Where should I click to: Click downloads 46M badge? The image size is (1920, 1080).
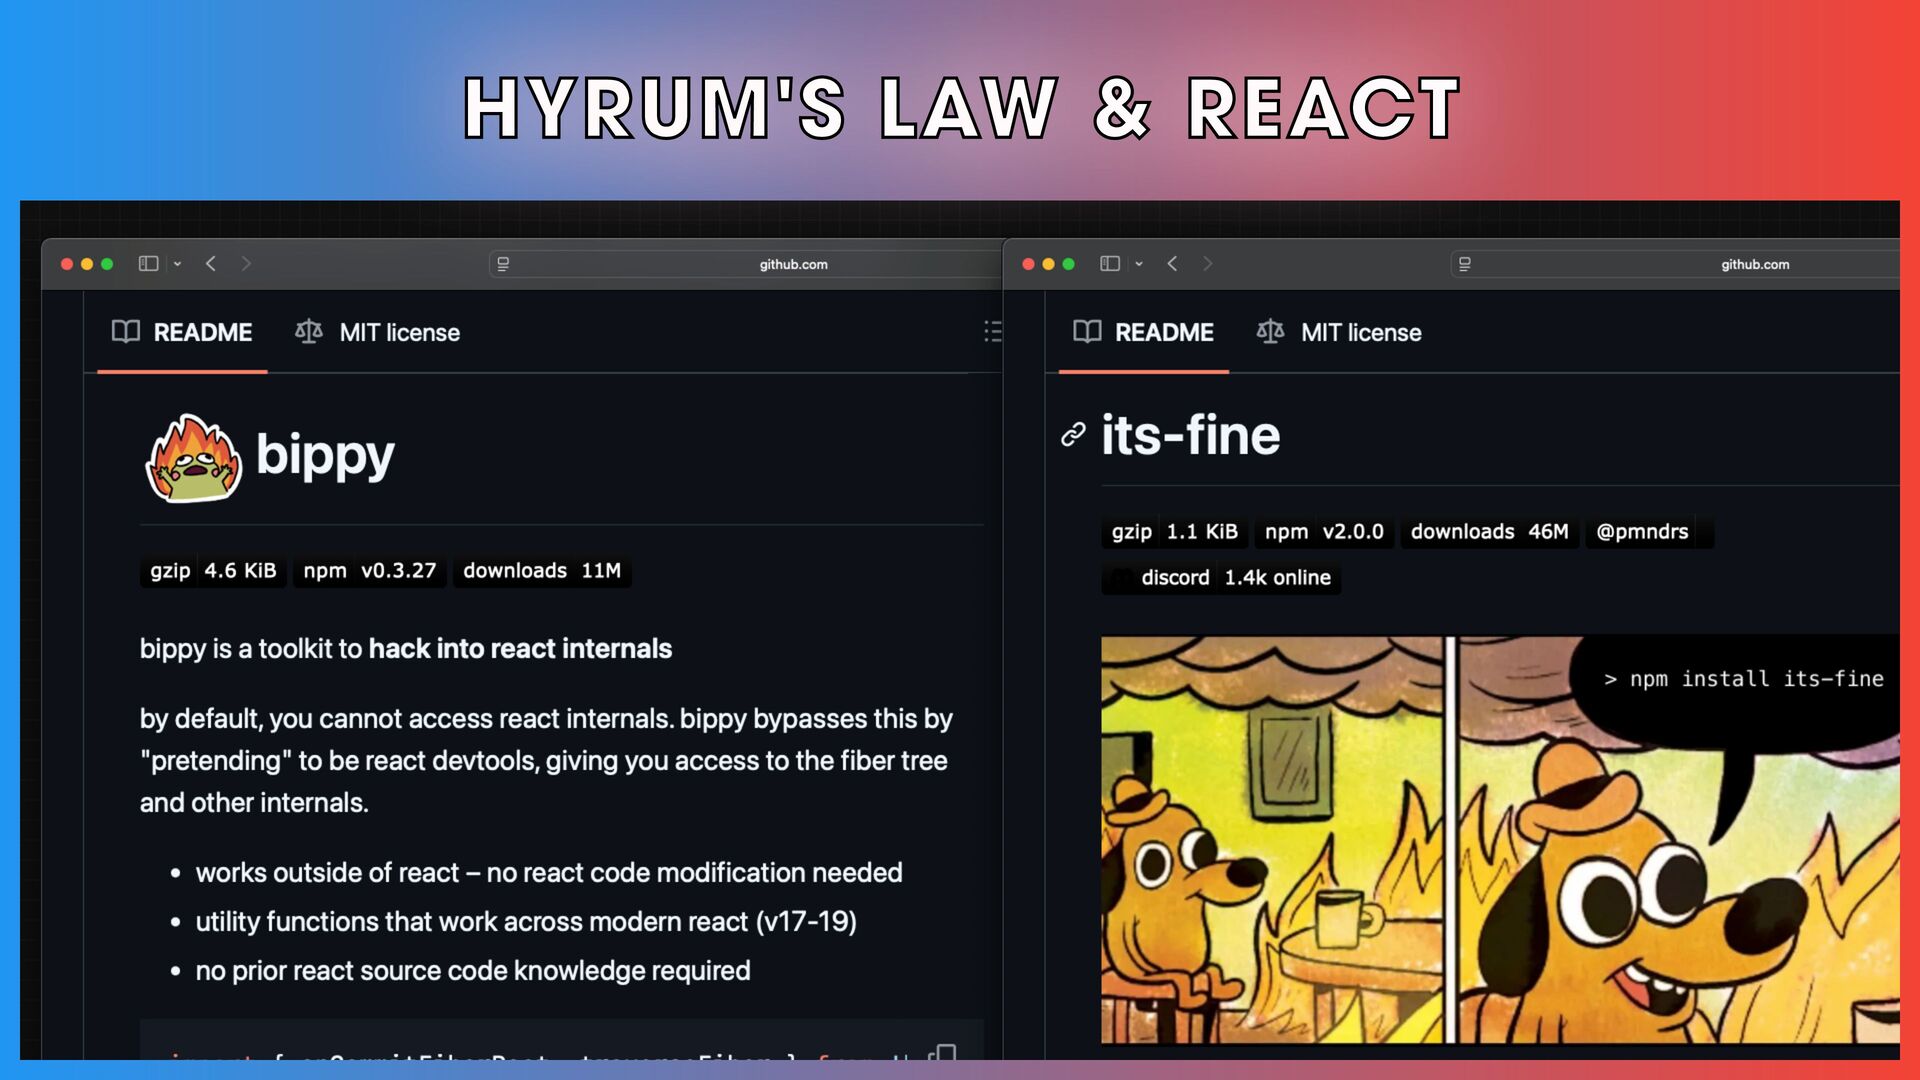point(1489,532)
